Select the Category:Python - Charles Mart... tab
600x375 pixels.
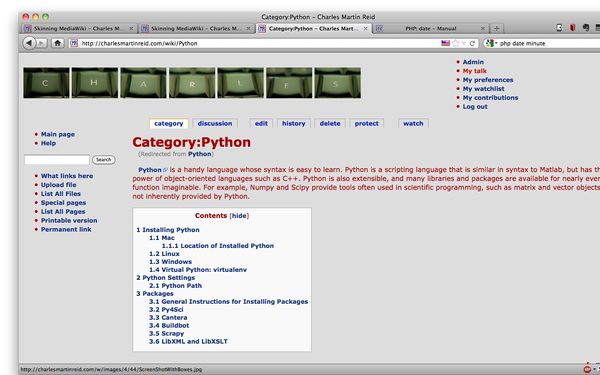pos(313,28)
